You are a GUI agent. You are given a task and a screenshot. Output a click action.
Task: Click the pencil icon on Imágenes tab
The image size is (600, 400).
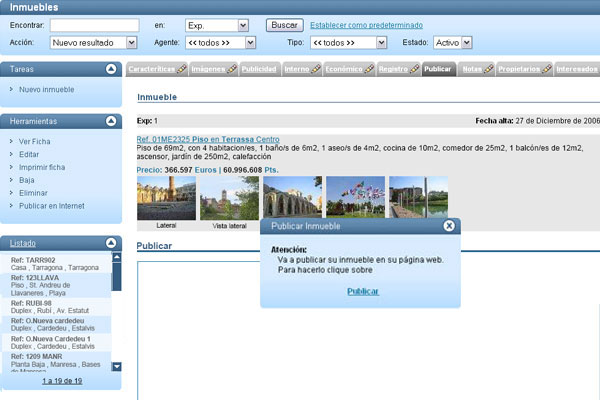point(233,69)
